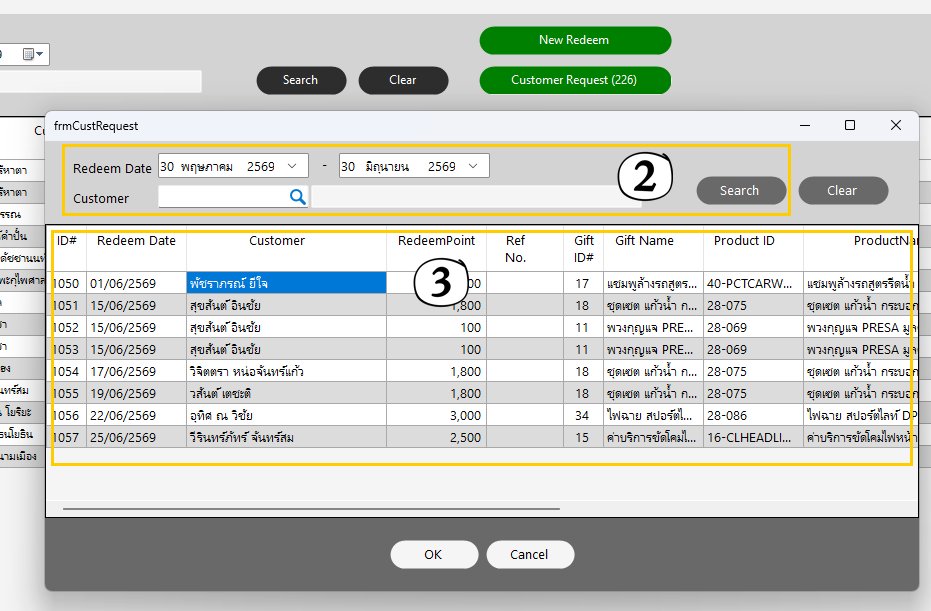The width and height of the screenshot is (931, 611).
Task: Click the Clear button in frmCustRequest dialog
Action: (843, 191)
